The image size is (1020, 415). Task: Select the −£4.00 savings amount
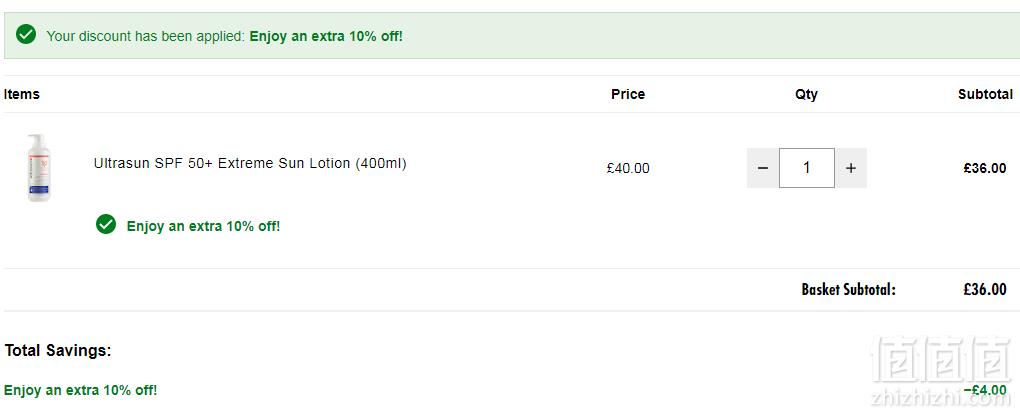pyautogui.click(x=985, y=390)
